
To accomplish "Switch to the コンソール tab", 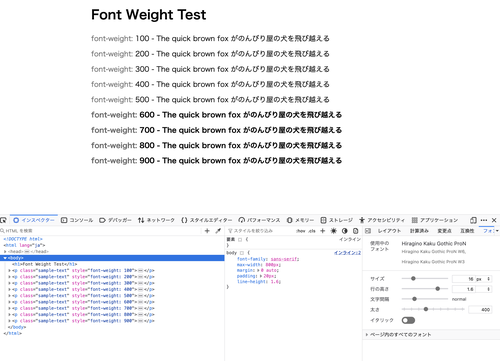I will (x=77, y=220).
